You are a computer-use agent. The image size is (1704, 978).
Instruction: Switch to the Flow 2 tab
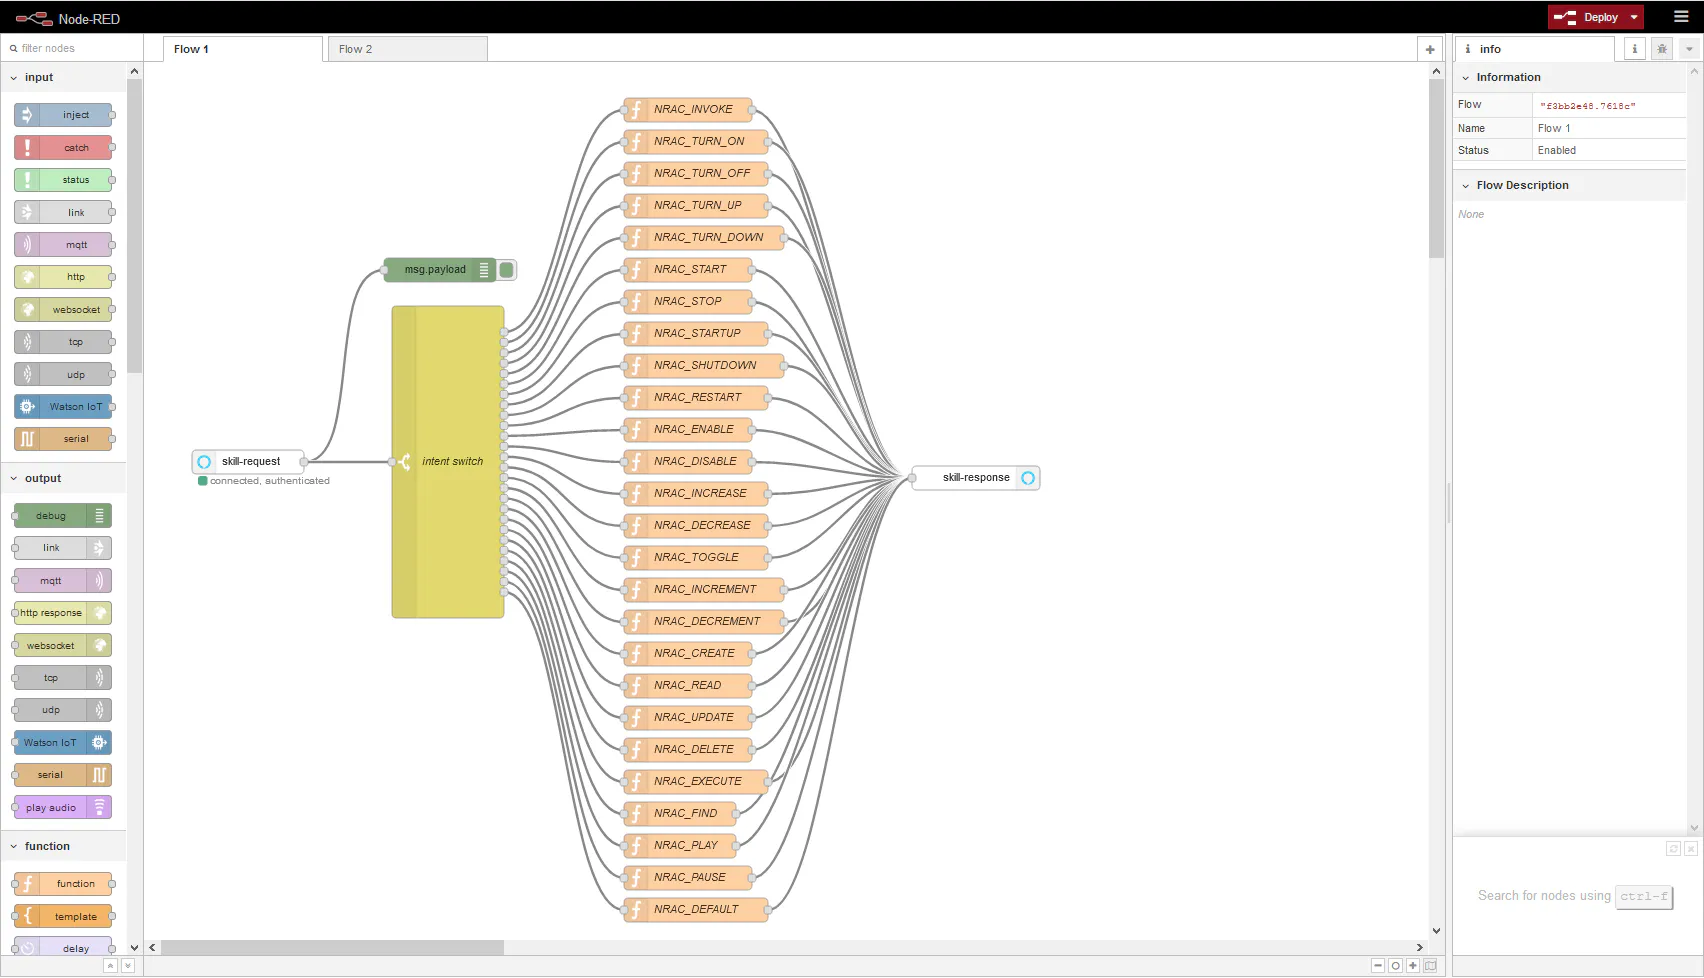(407, 49)
